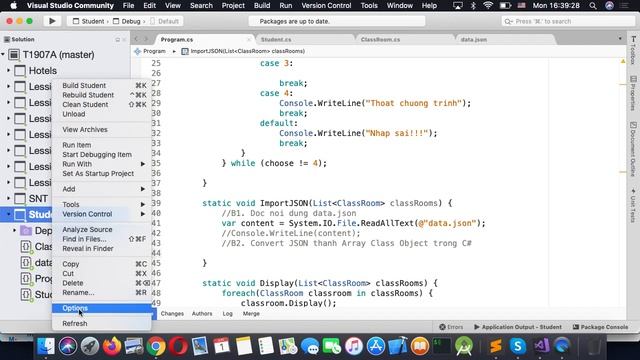Open the Package Console pad
The image size is (640, 360).
(x=600, y=327)
